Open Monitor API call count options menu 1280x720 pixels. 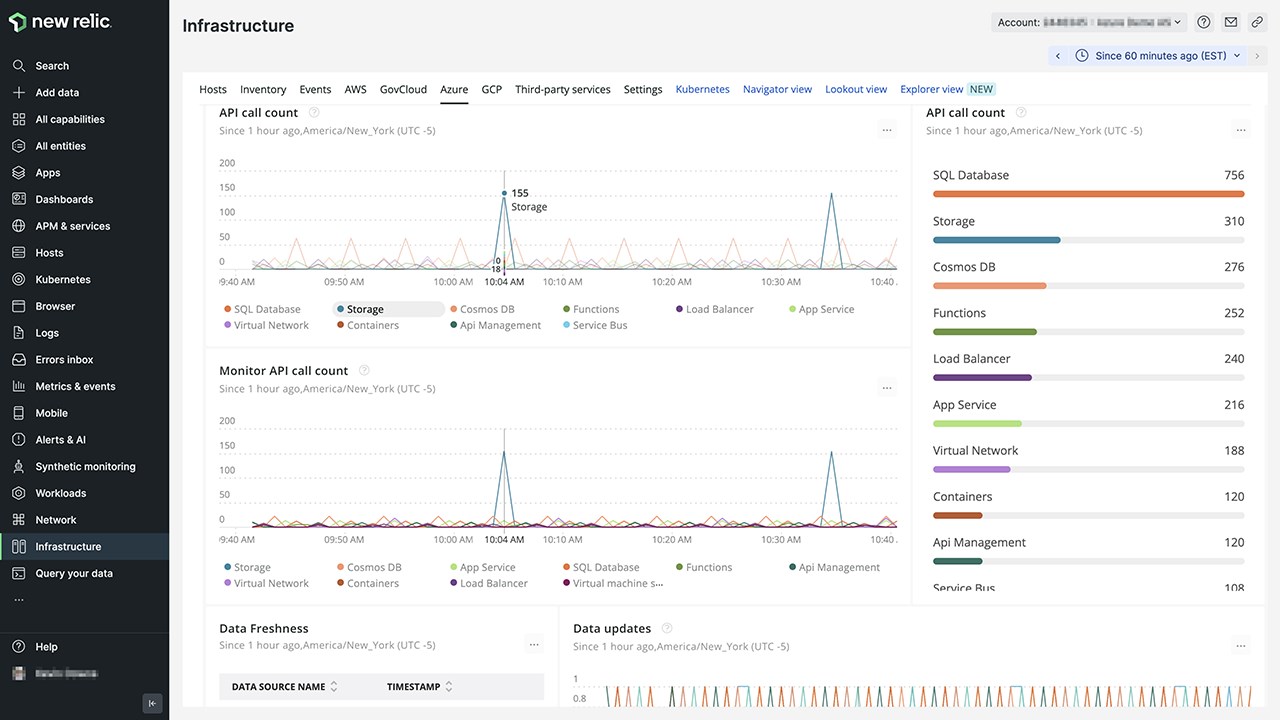(x=887, y=388)
